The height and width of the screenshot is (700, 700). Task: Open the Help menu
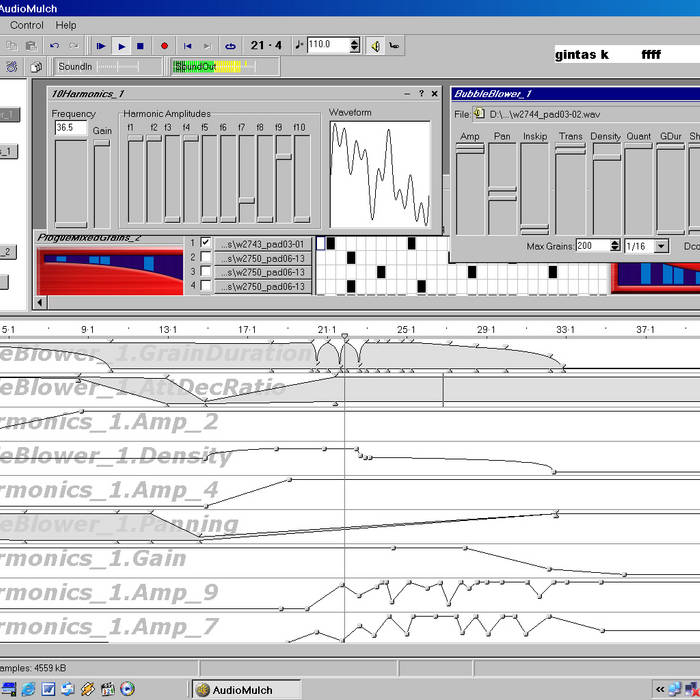[66, 25]
